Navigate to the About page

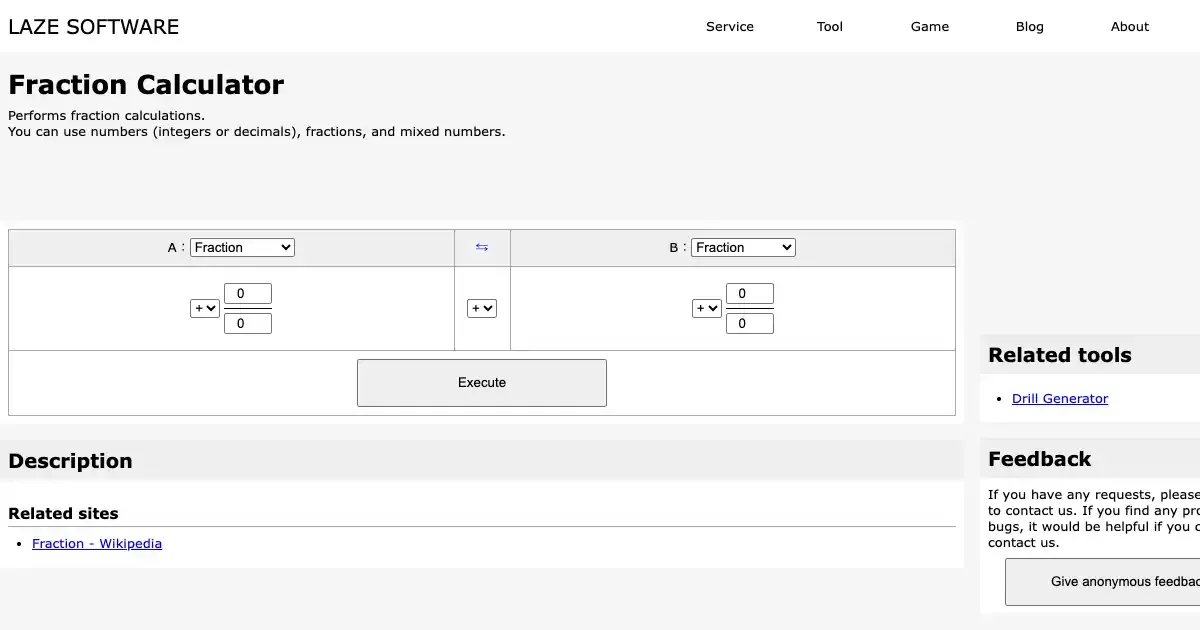click(x=1130, y=27)
